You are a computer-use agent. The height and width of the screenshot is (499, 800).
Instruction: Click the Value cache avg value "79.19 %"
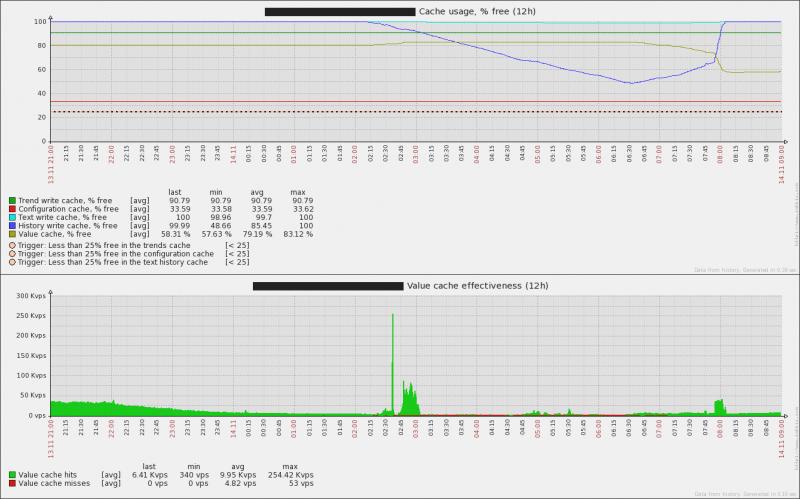pyautogui.click(x=257, y=234)
